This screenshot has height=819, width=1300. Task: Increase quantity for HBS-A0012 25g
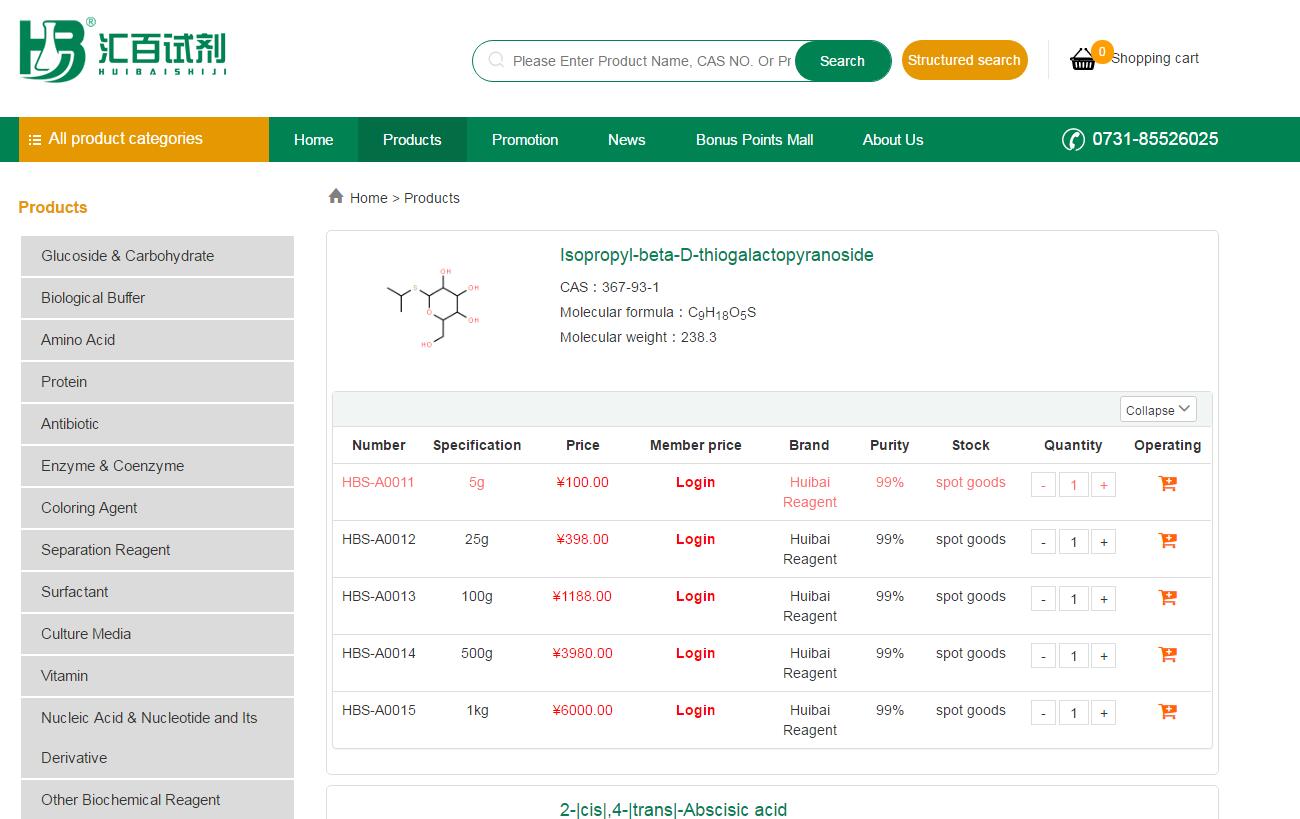tap(1103, 542)
